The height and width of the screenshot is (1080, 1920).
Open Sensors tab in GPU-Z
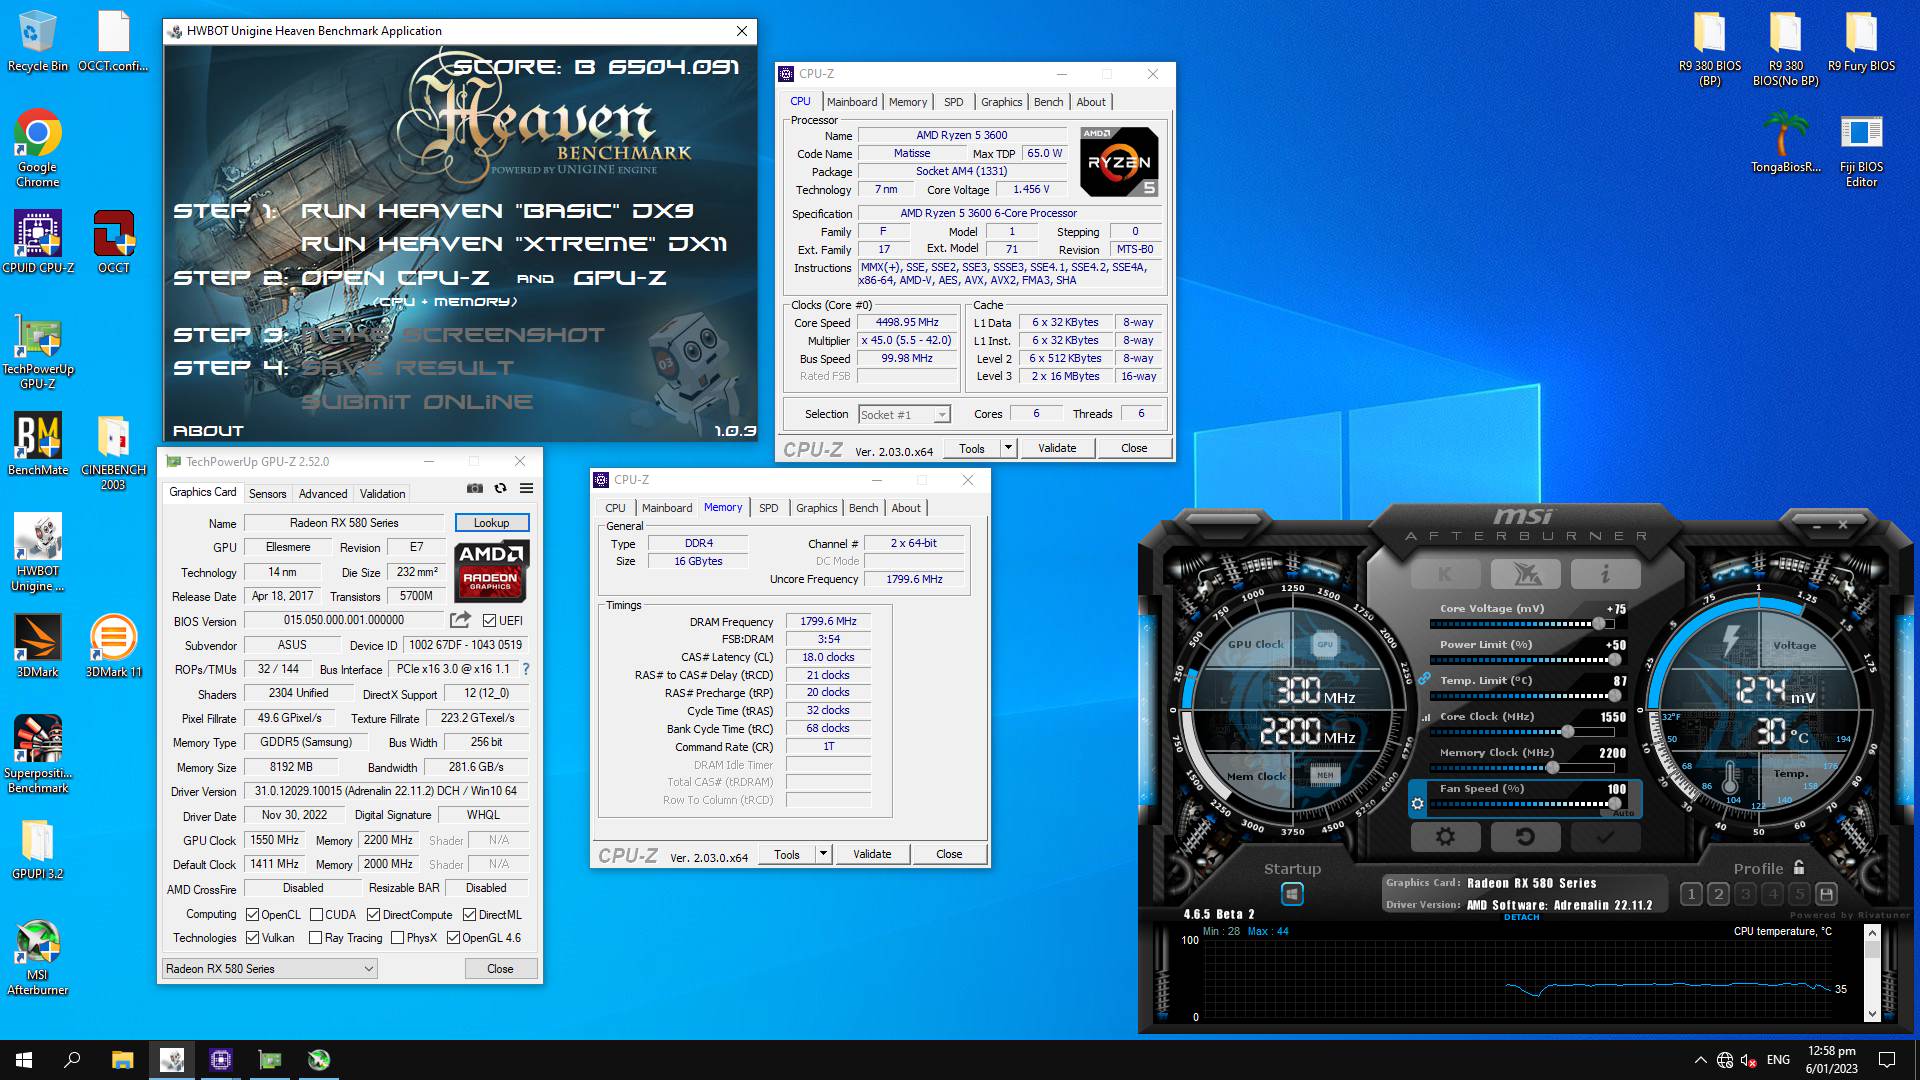(267, 493)
